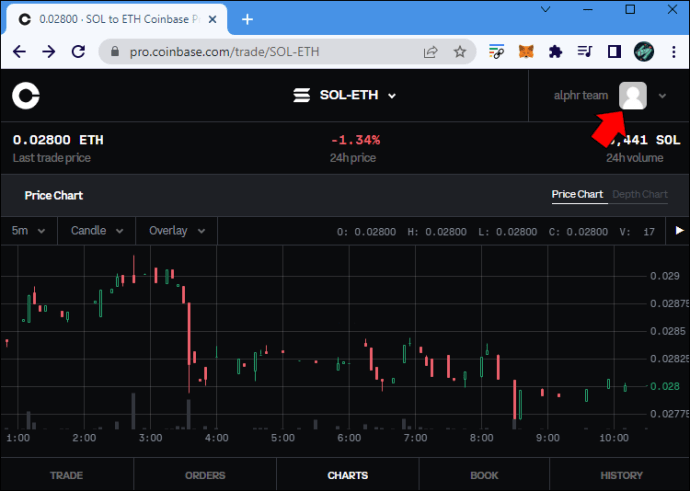Click the browser back arrow
Viewport: 690px width, 491px height.
[x=19, y=52]
